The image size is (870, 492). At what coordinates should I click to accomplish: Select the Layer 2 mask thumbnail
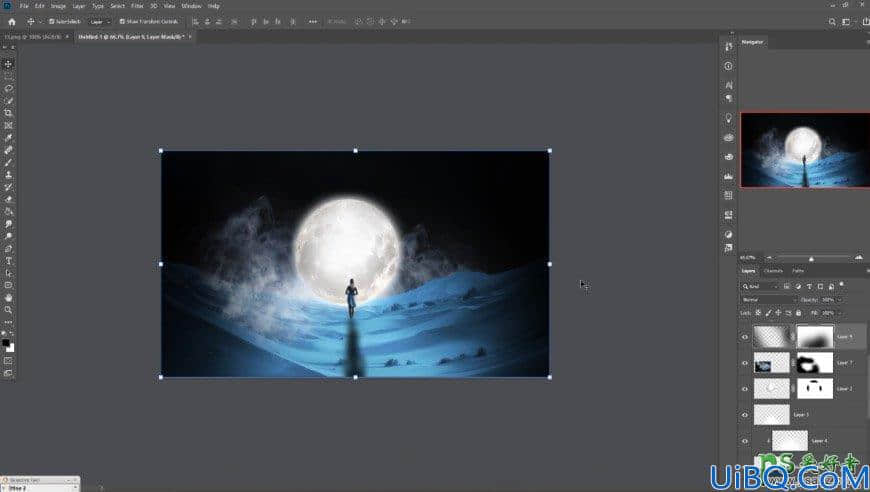[x=815, y=389]
